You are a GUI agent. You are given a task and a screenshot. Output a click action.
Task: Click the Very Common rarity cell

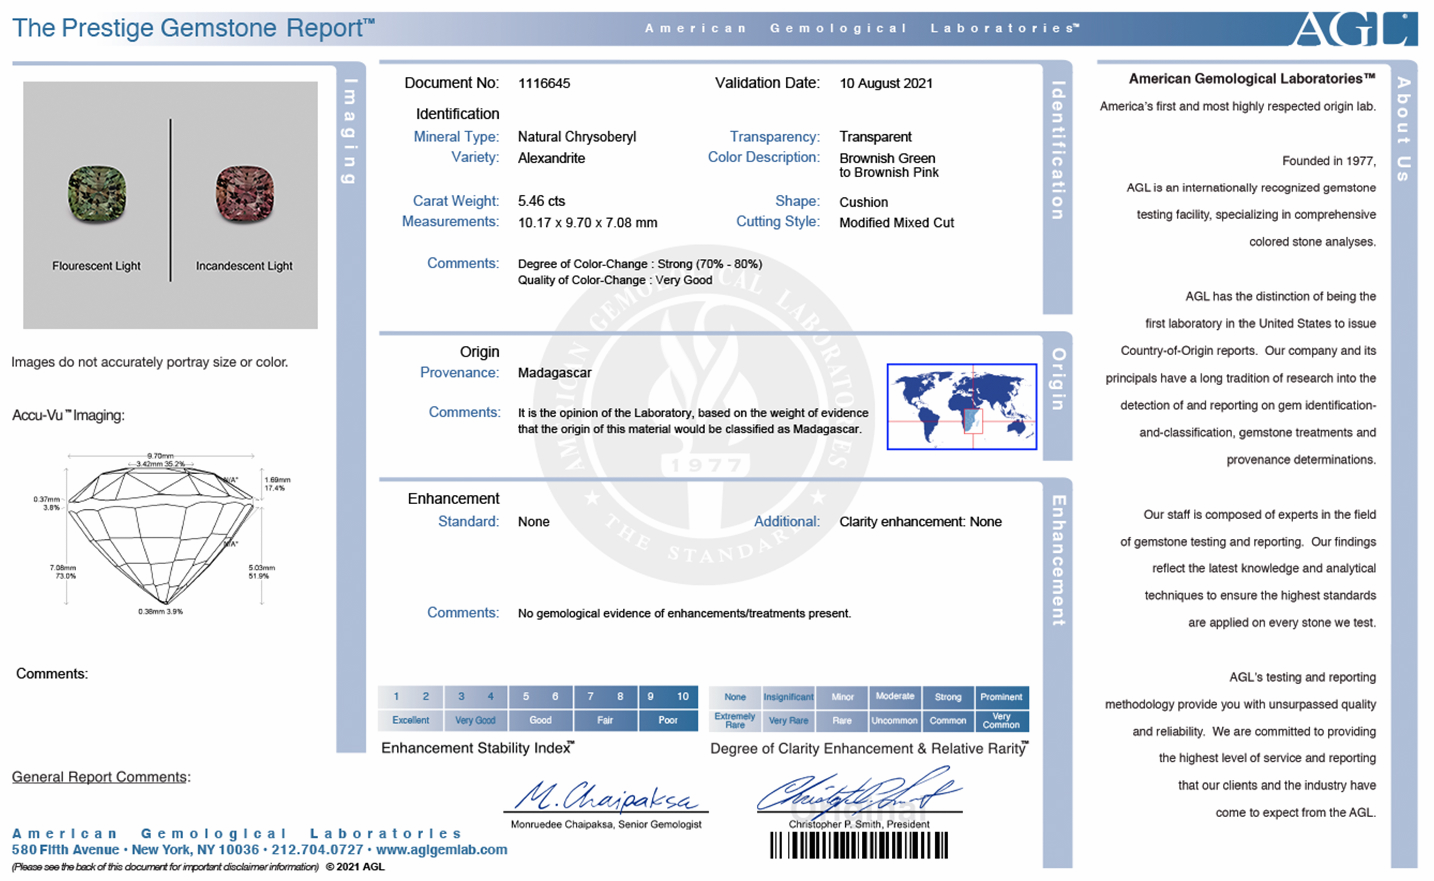coord(1001,721)
